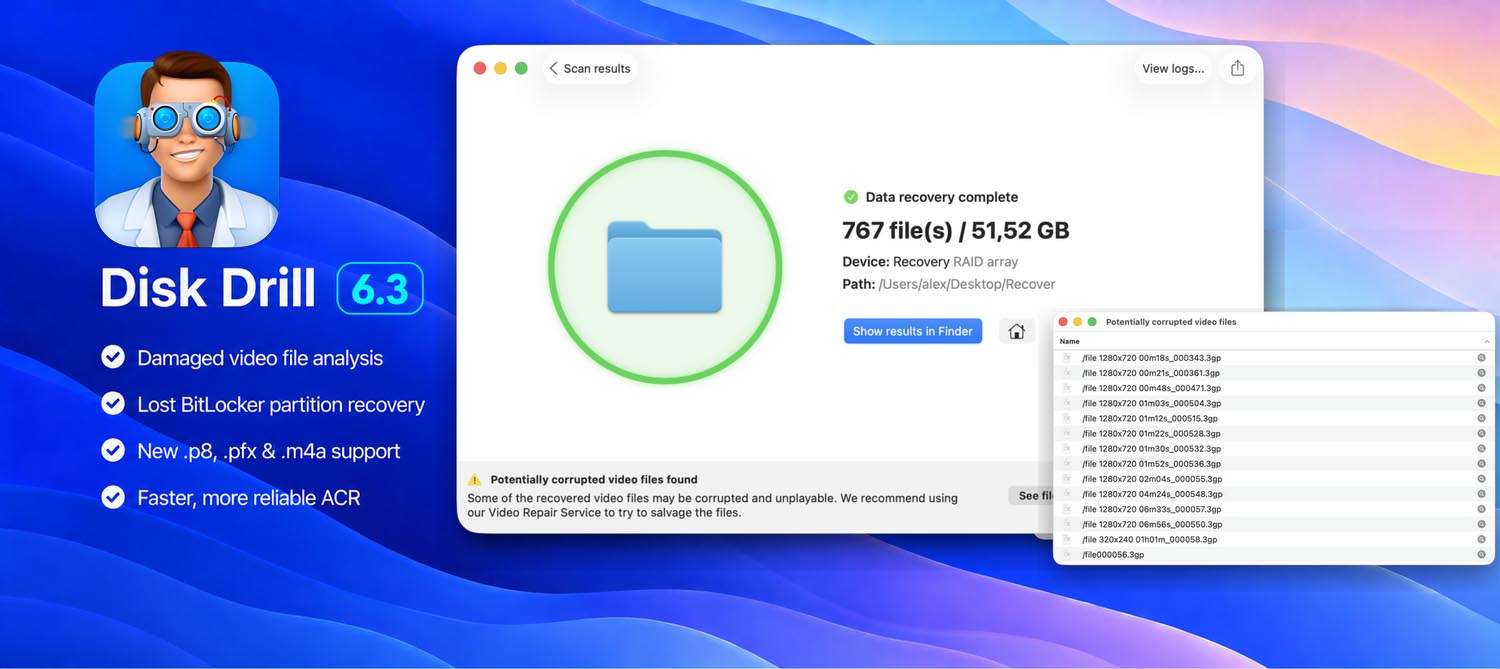Viewport: 1500px width, 669px height.
Task: Preview file 01m12s_000515.3gp with its magnifier icon
Action: pyautogui.click(x=1482, y=418)
